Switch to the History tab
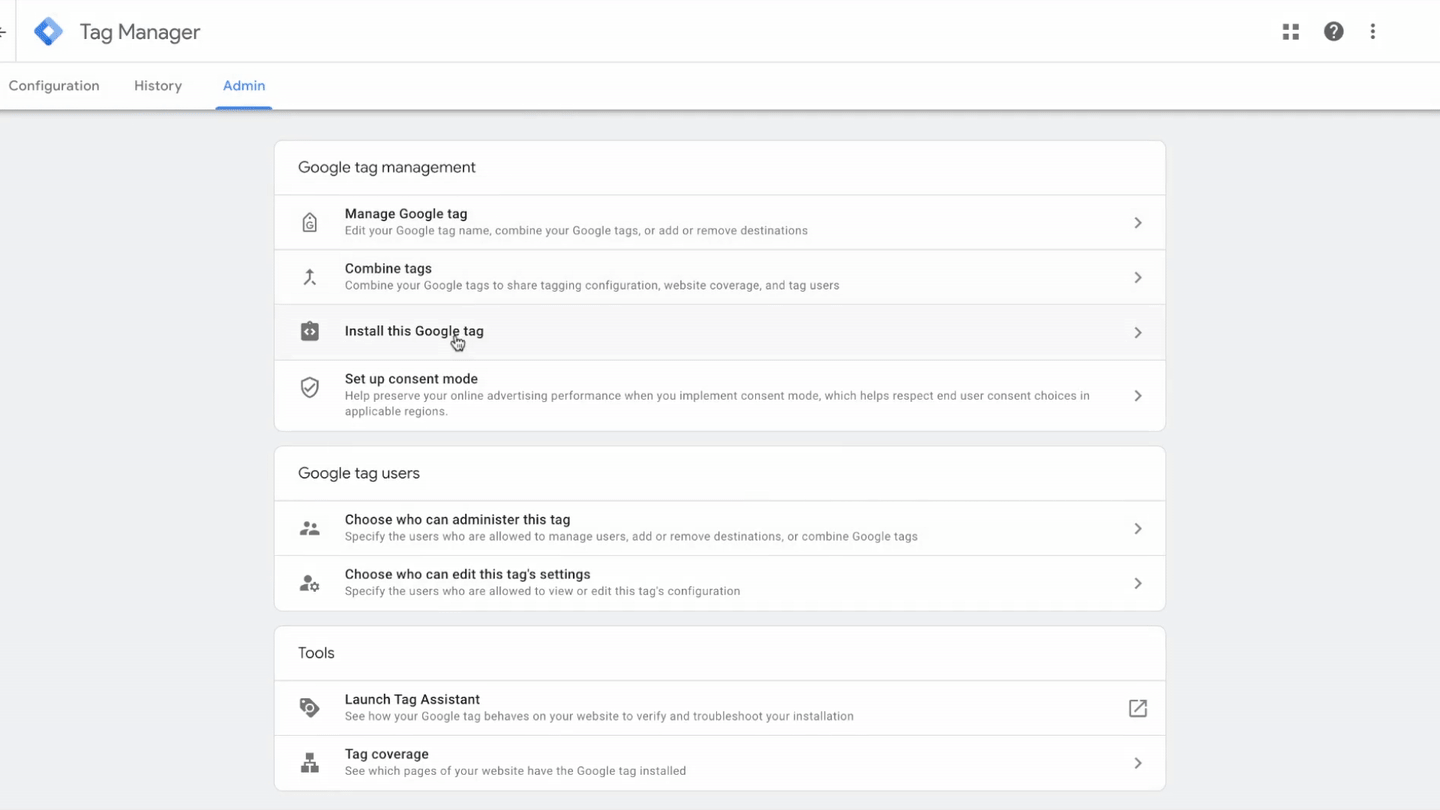This screenshot has width=1440, height=810. [158, 86]
